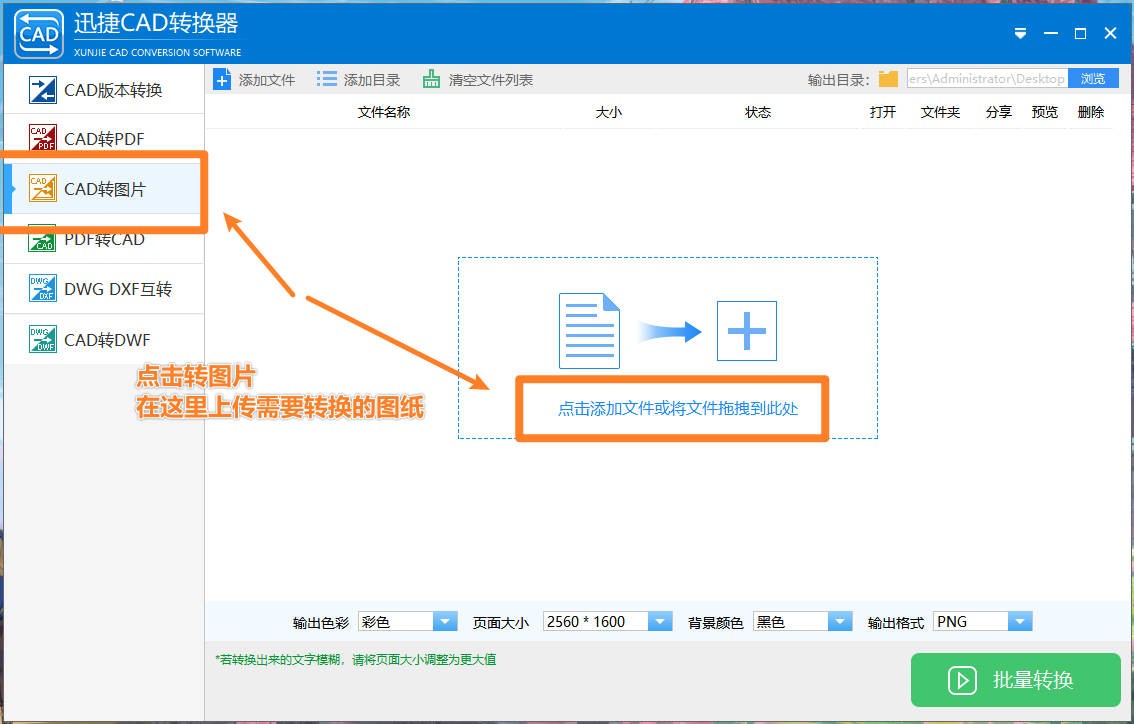Click the 清空文件列表 clear list icon

click(x=433, y=78)
